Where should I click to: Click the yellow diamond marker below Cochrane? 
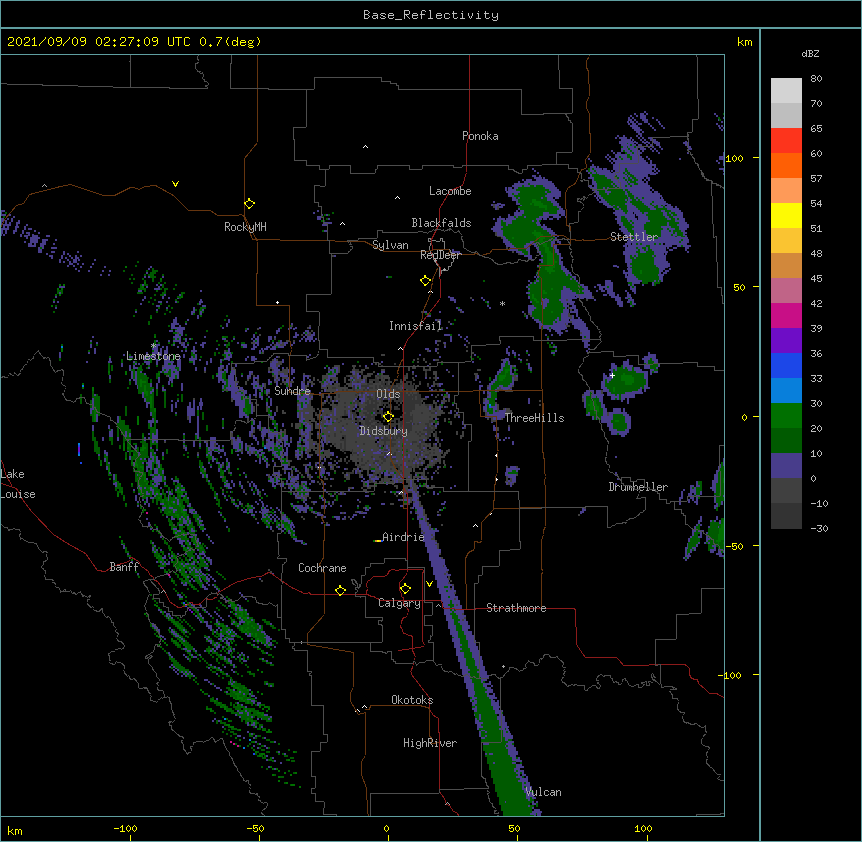click(340, 590)
